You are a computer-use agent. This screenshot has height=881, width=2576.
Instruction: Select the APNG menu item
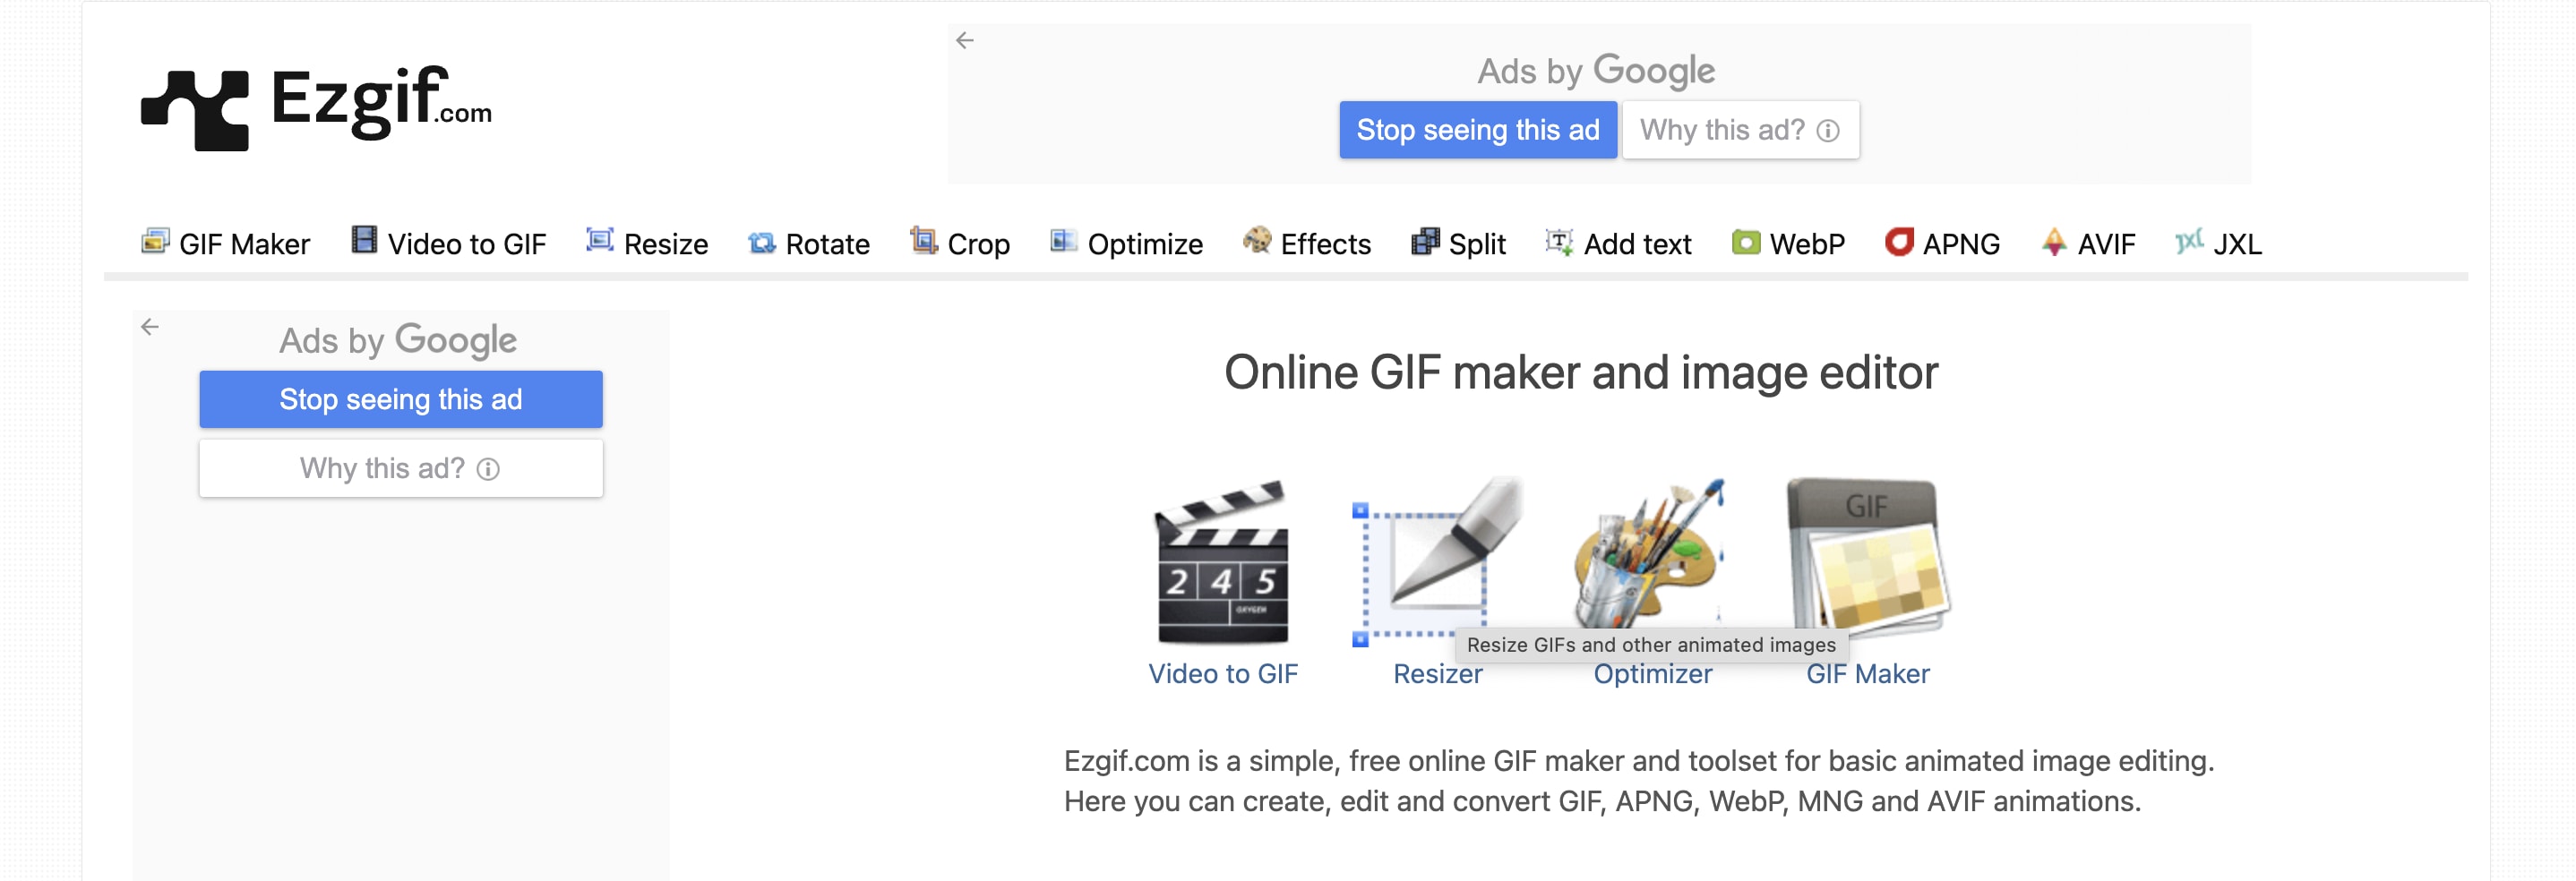click(x=1942, y=244)
